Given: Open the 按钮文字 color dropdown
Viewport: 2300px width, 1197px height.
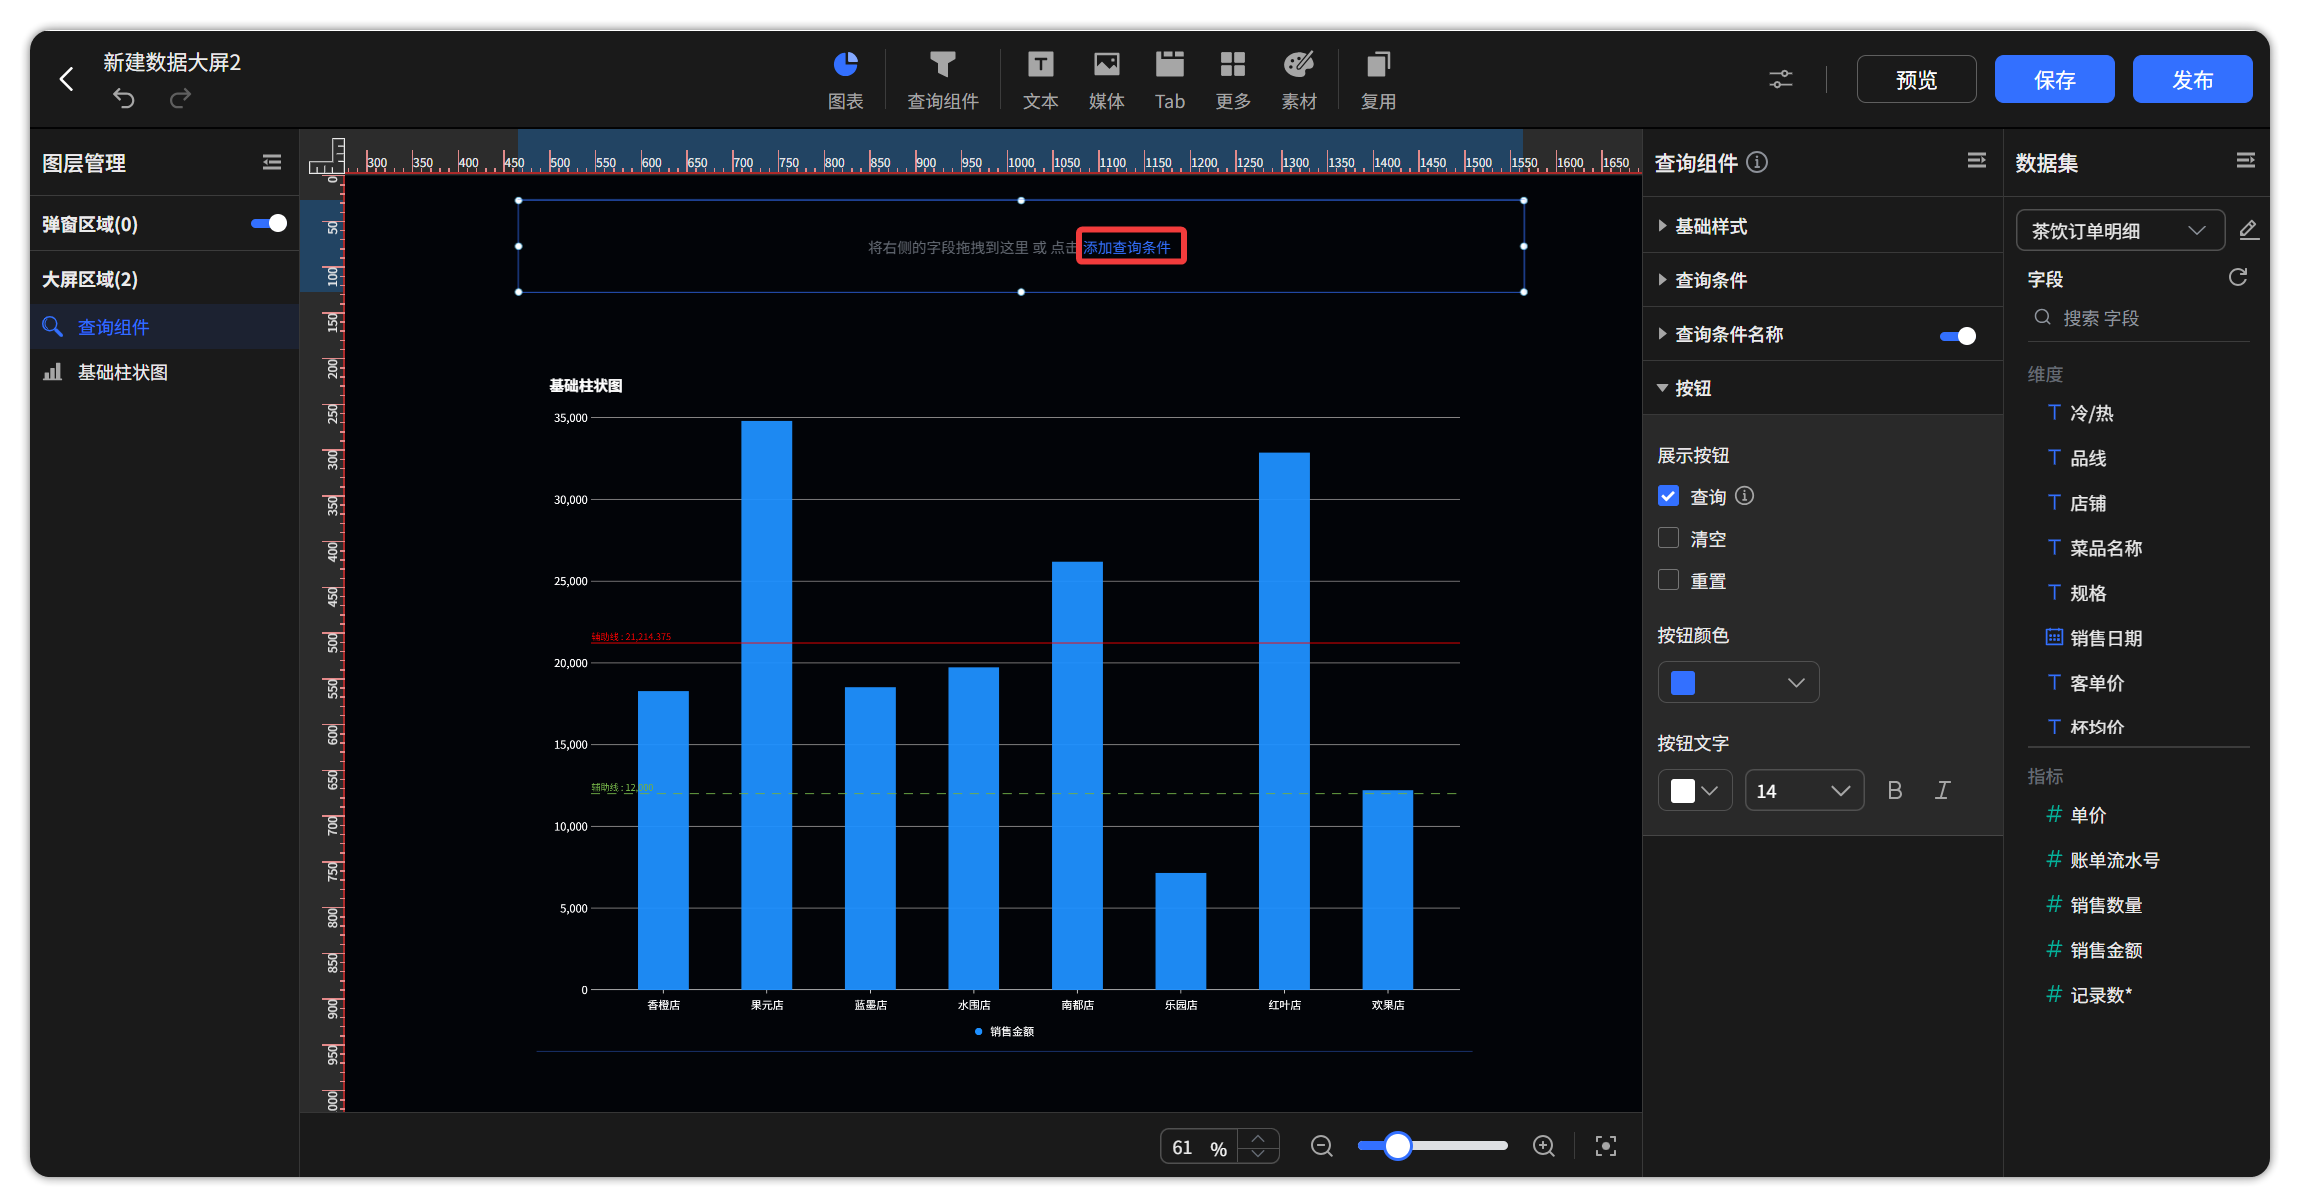Looking at the screenshot, I should (x=1695, y=790).
